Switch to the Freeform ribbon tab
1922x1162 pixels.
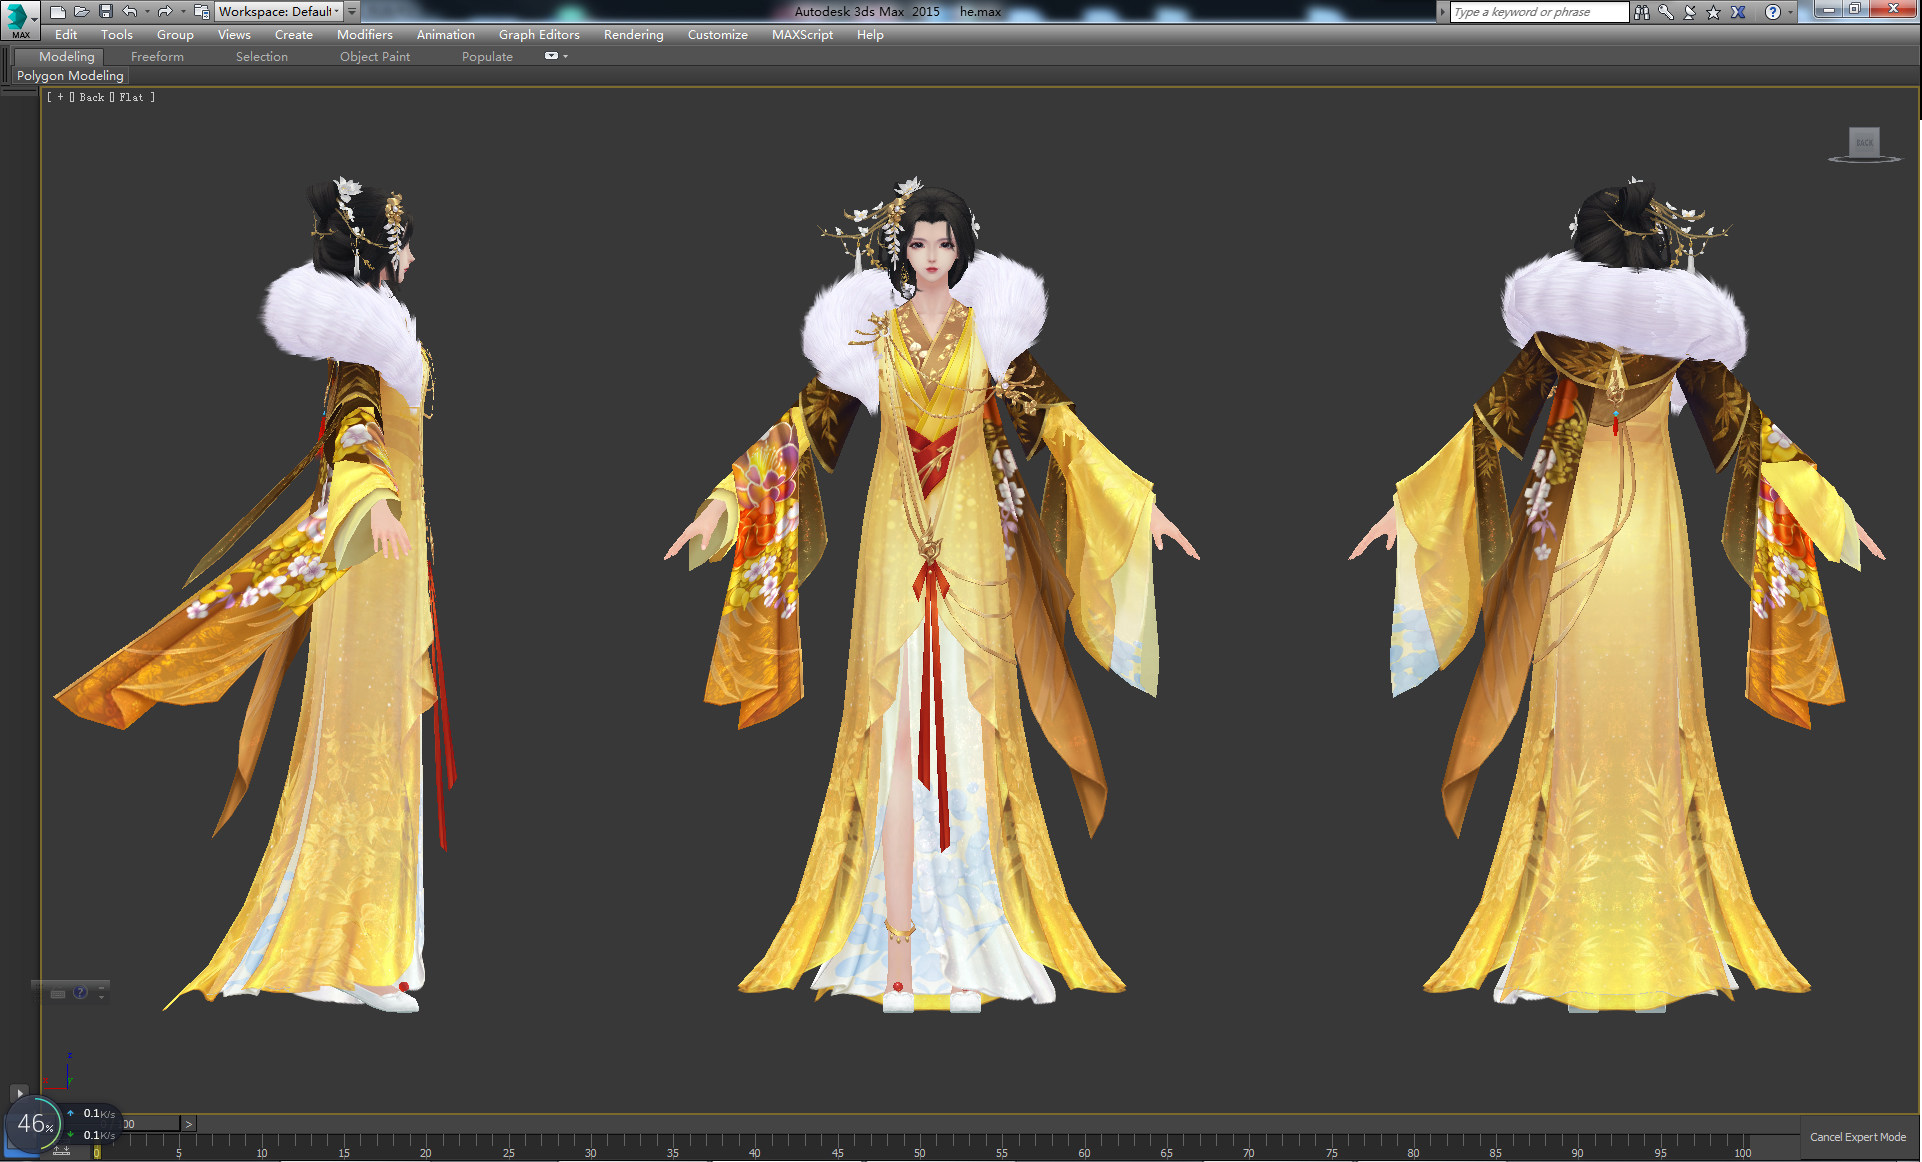157,56
